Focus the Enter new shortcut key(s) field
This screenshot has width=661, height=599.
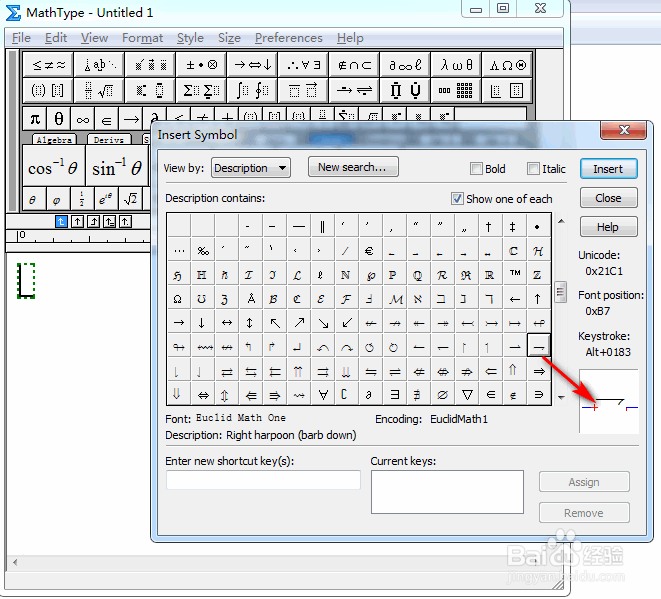pos(263,480)
